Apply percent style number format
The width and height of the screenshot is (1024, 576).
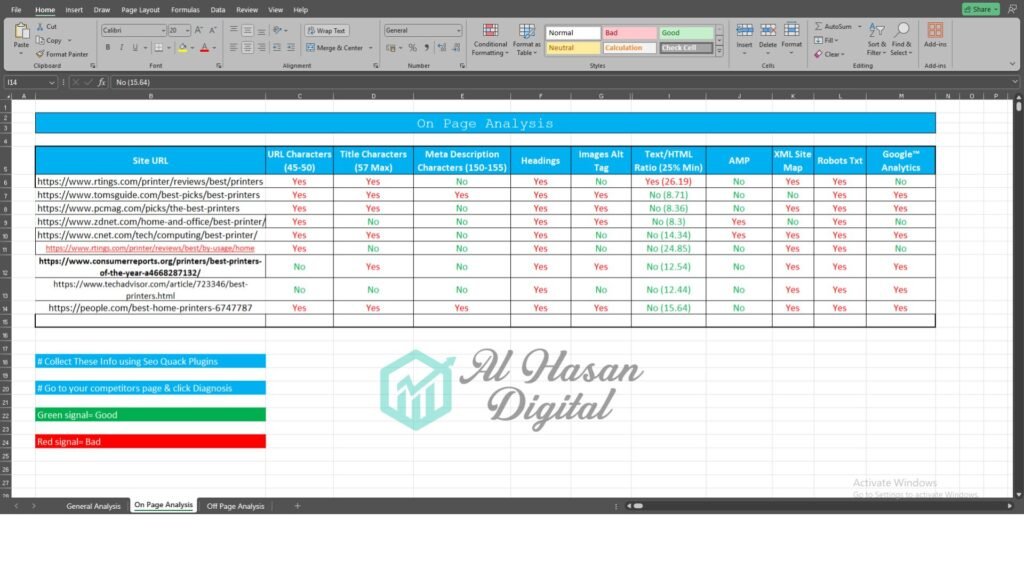[x=412, y=48]
